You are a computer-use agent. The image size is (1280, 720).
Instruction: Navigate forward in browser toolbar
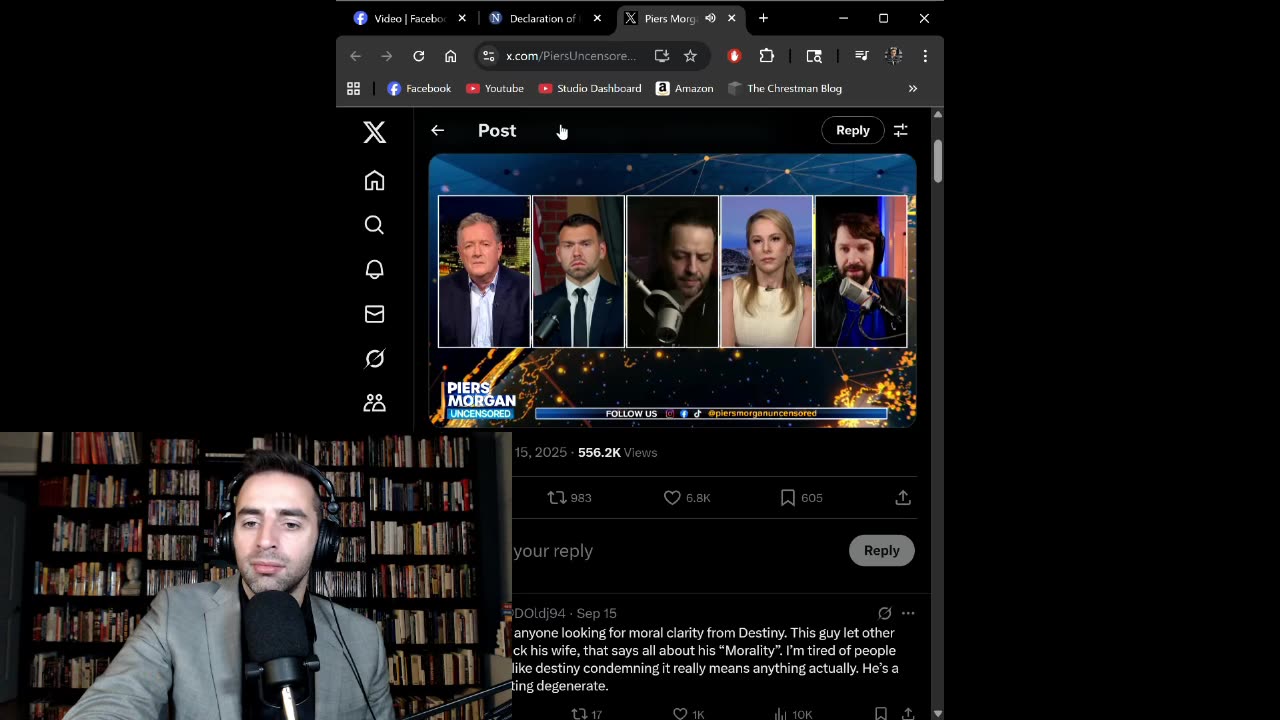coord(387,56)
